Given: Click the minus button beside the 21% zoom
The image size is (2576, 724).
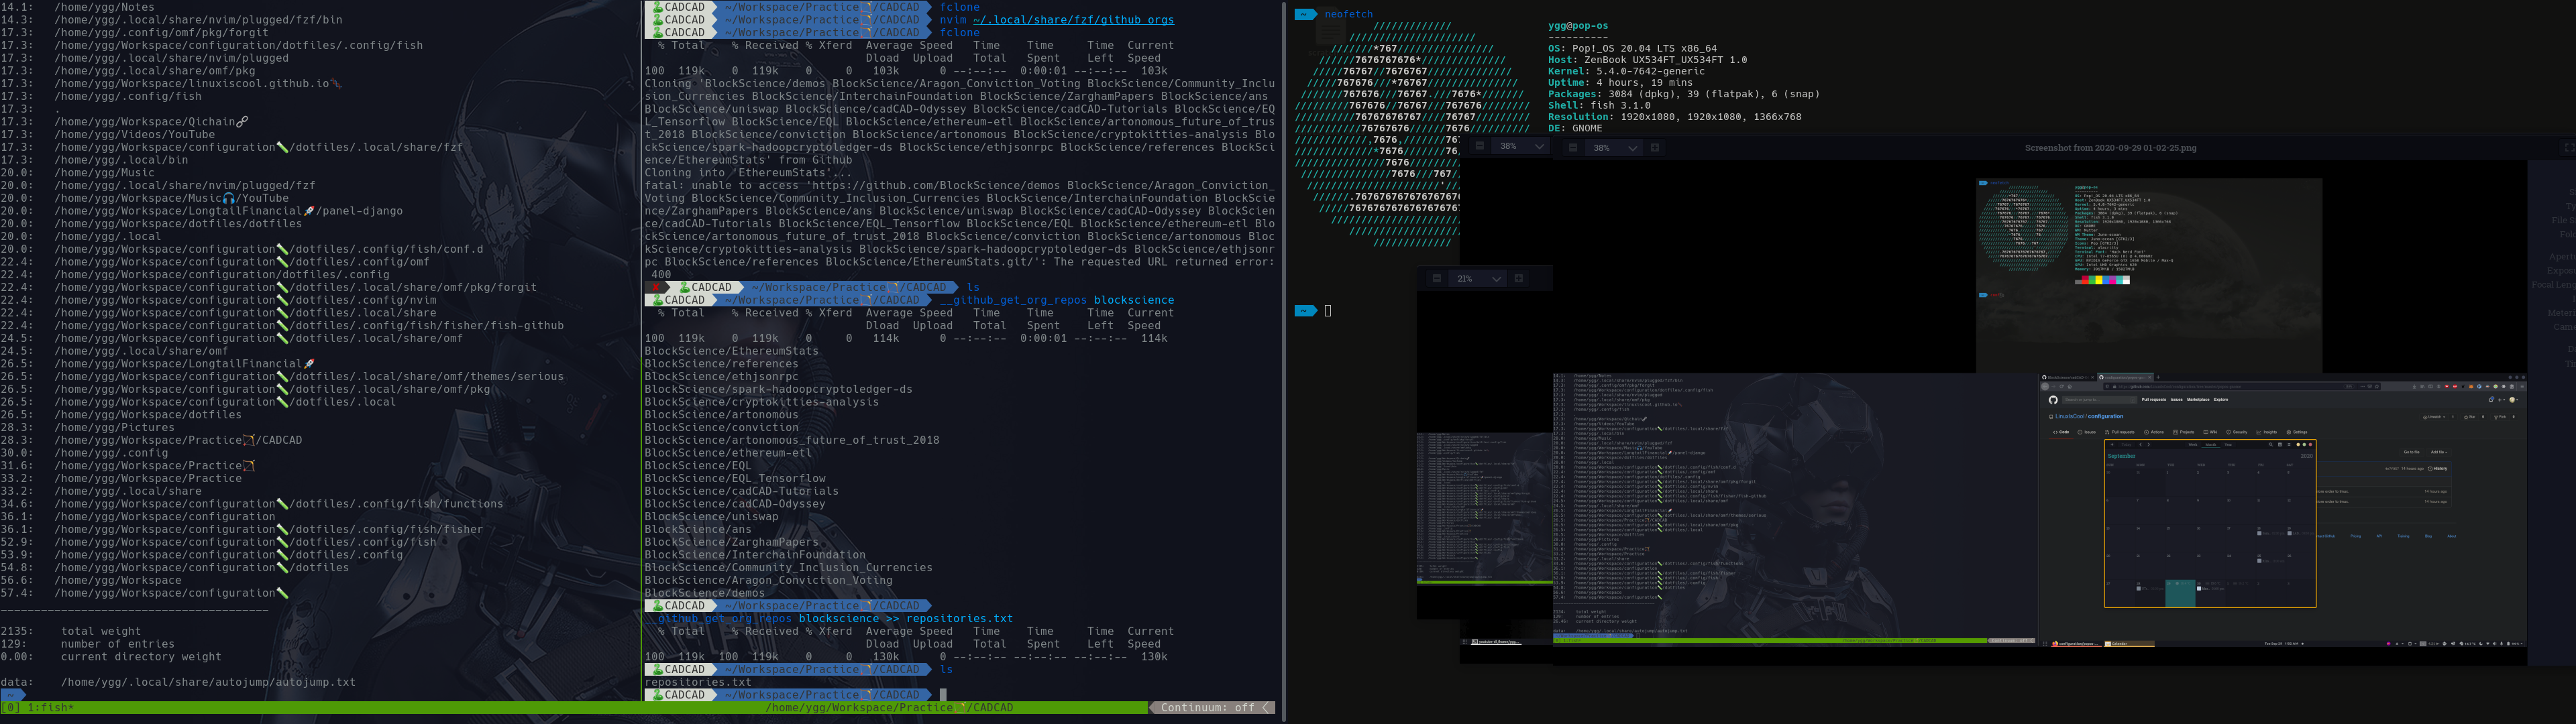Looking at the screenshot, I should (x=1437, y=279).
